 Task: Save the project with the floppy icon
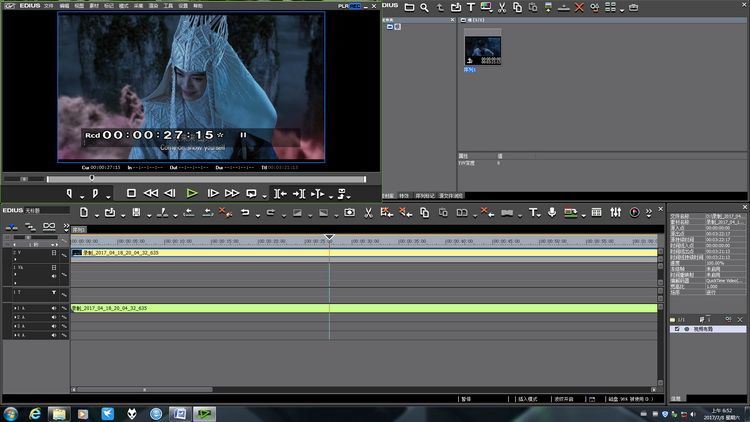(x=136, y=212)
